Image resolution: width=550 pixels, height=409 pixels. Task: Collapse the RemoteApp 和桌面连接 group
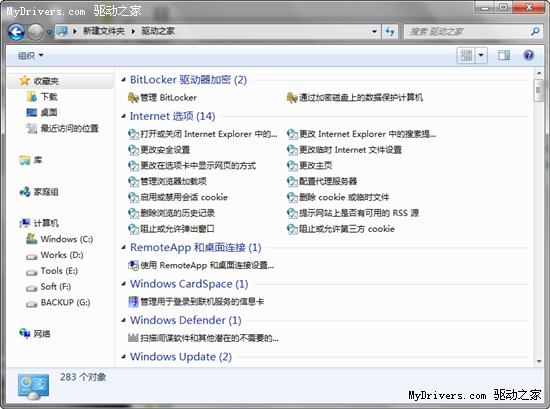coord(123,248)
